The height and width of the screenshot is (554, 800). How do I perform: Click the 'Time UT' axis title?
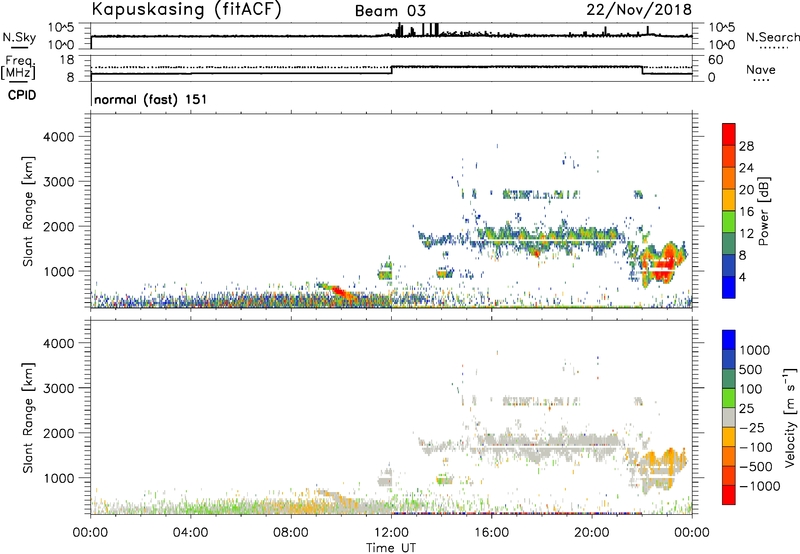click(391, 548)
